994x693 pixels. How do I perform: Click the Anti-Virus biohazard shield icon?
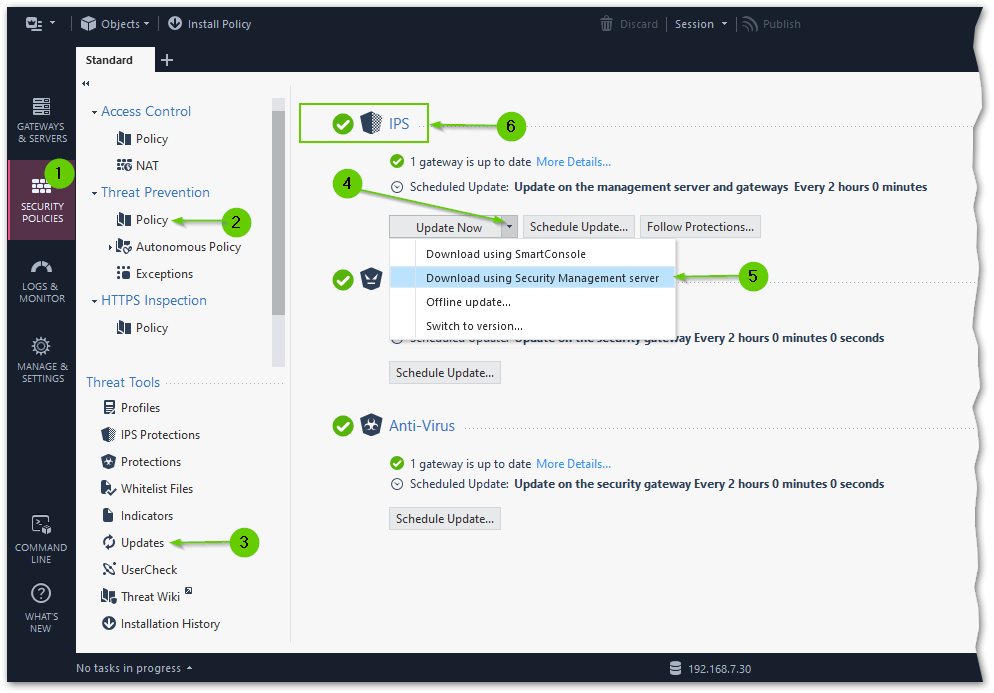pyautogui.click(x=371, y=425)
